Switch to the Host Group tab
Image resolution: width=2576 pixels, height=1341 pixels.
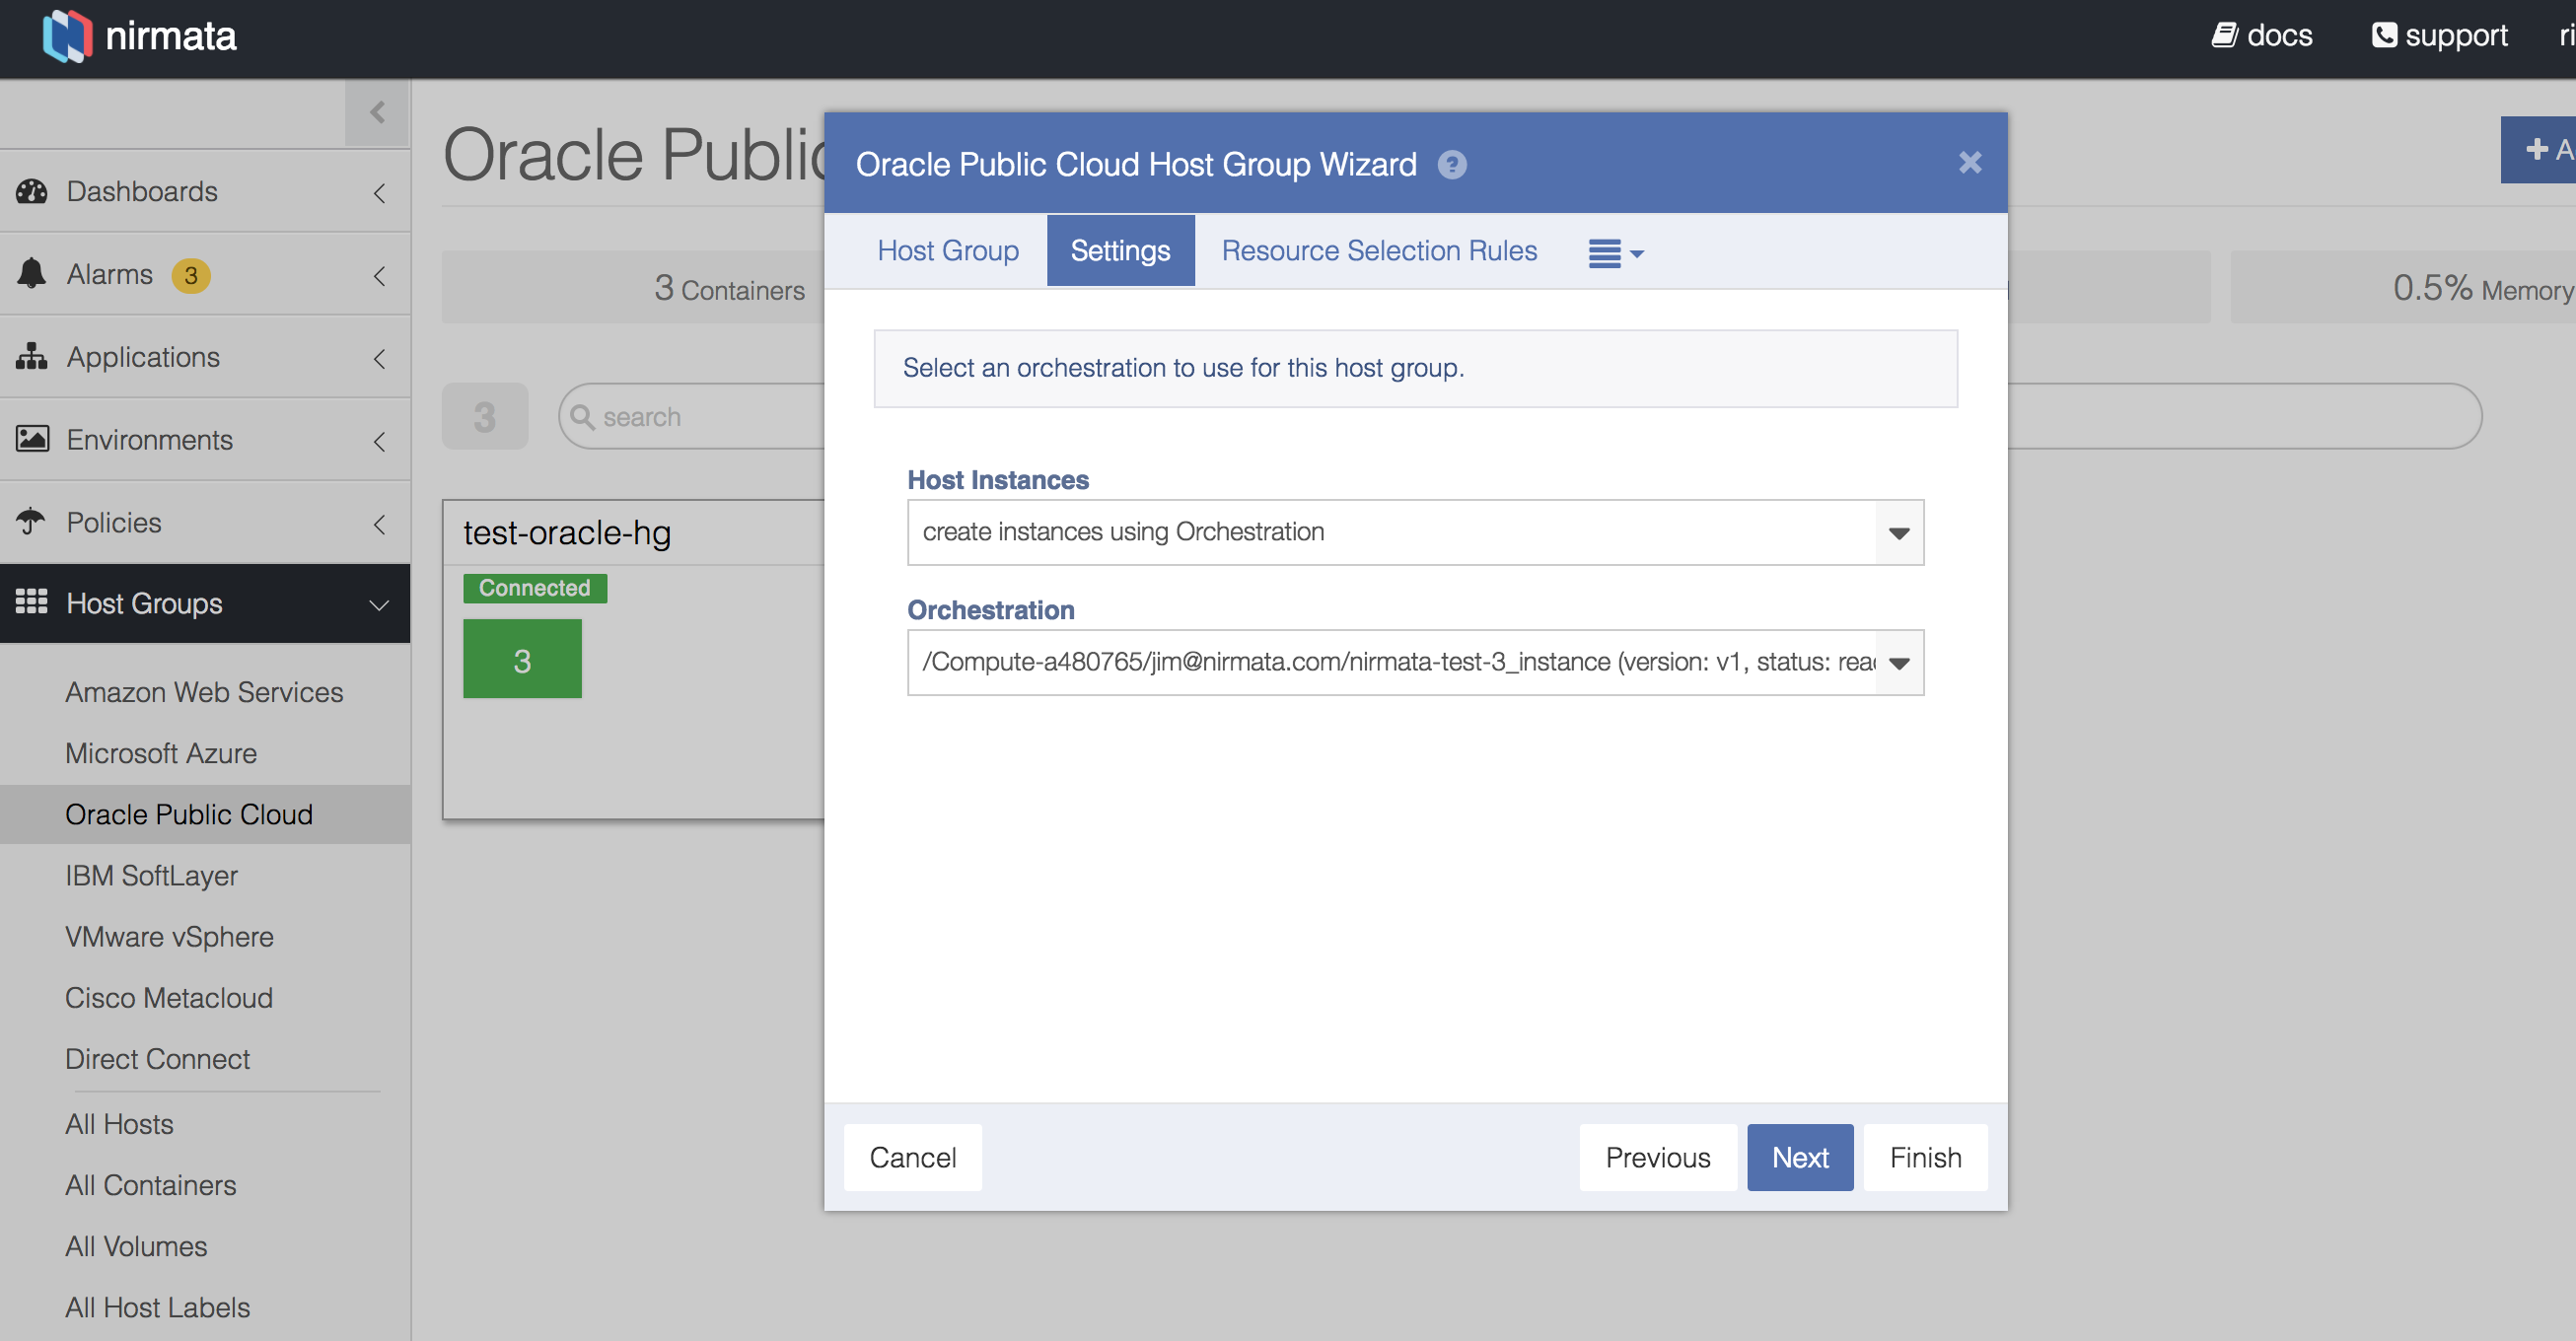pos(948,250)
